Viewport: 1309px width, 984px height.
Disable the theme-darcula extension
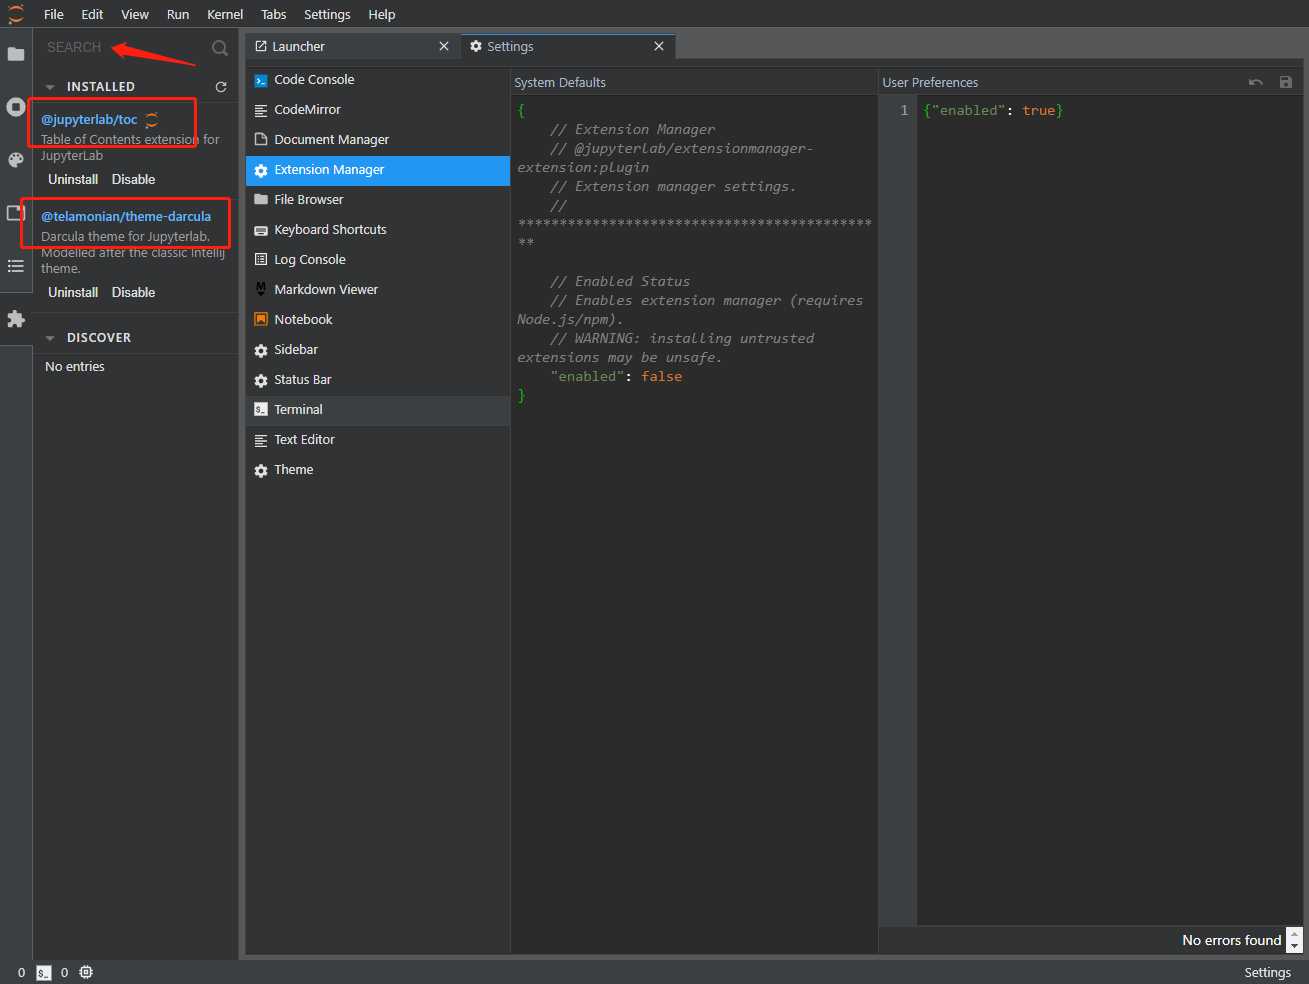pyautogui.click(x=133, y=293)
